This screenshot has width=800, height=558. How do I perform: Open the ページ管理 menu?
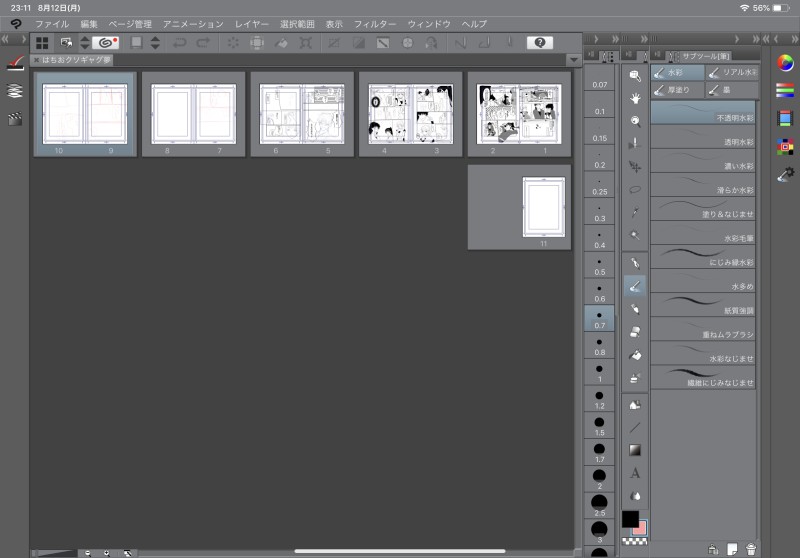130,24
